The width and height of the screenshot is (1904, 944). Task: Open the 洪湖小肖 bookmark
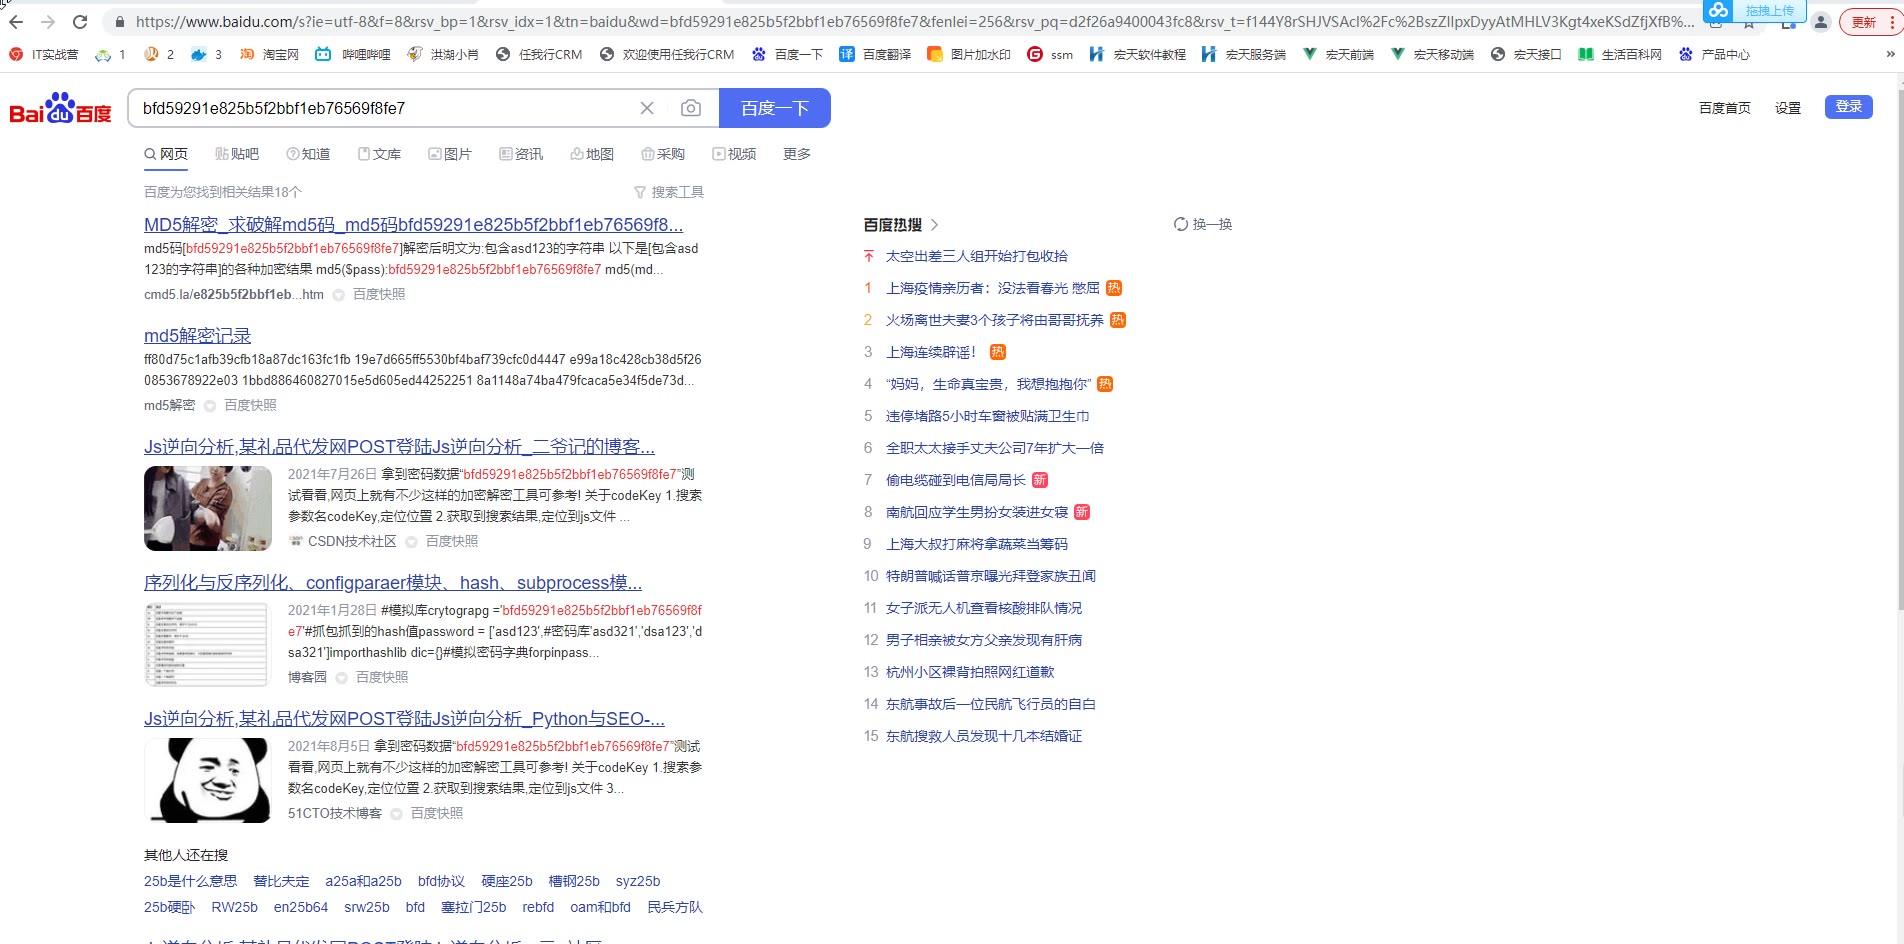click(x=442, y=54)
